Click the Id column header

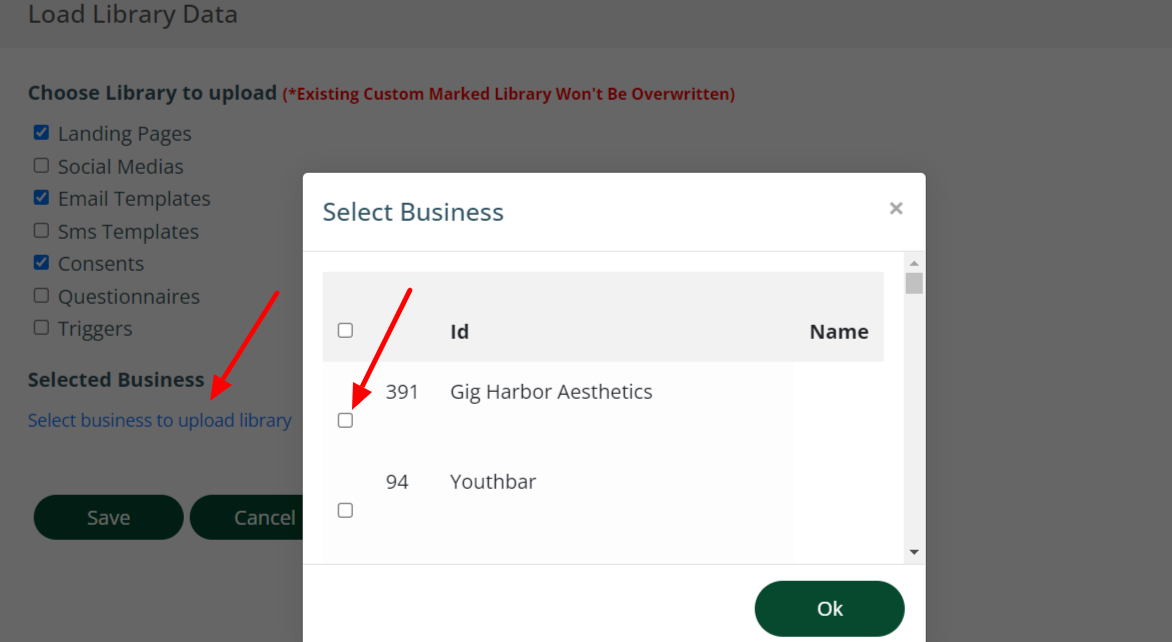pos(460,332)
